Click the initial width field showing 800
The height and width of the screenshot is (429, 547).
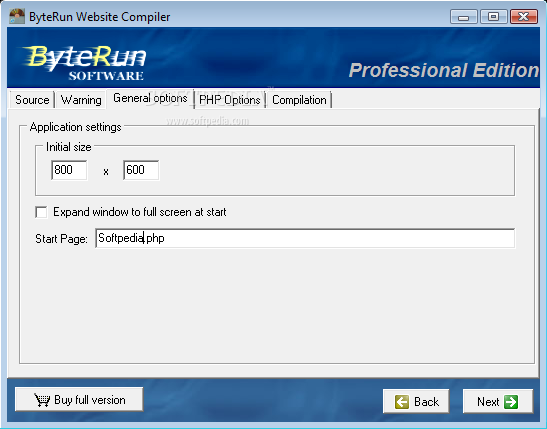click(69, 170)
